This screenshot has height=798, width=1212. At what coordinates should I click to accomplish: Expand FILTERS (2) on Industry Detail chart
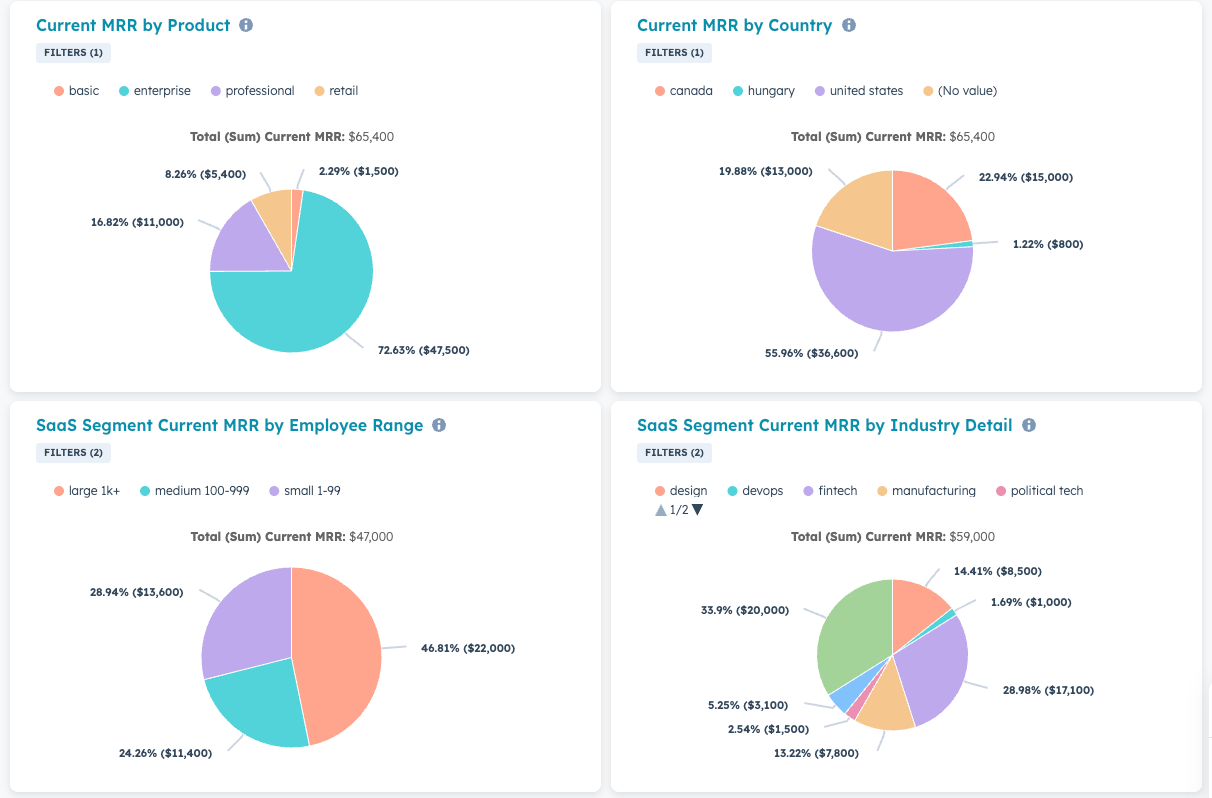click(x=674, y=453)
